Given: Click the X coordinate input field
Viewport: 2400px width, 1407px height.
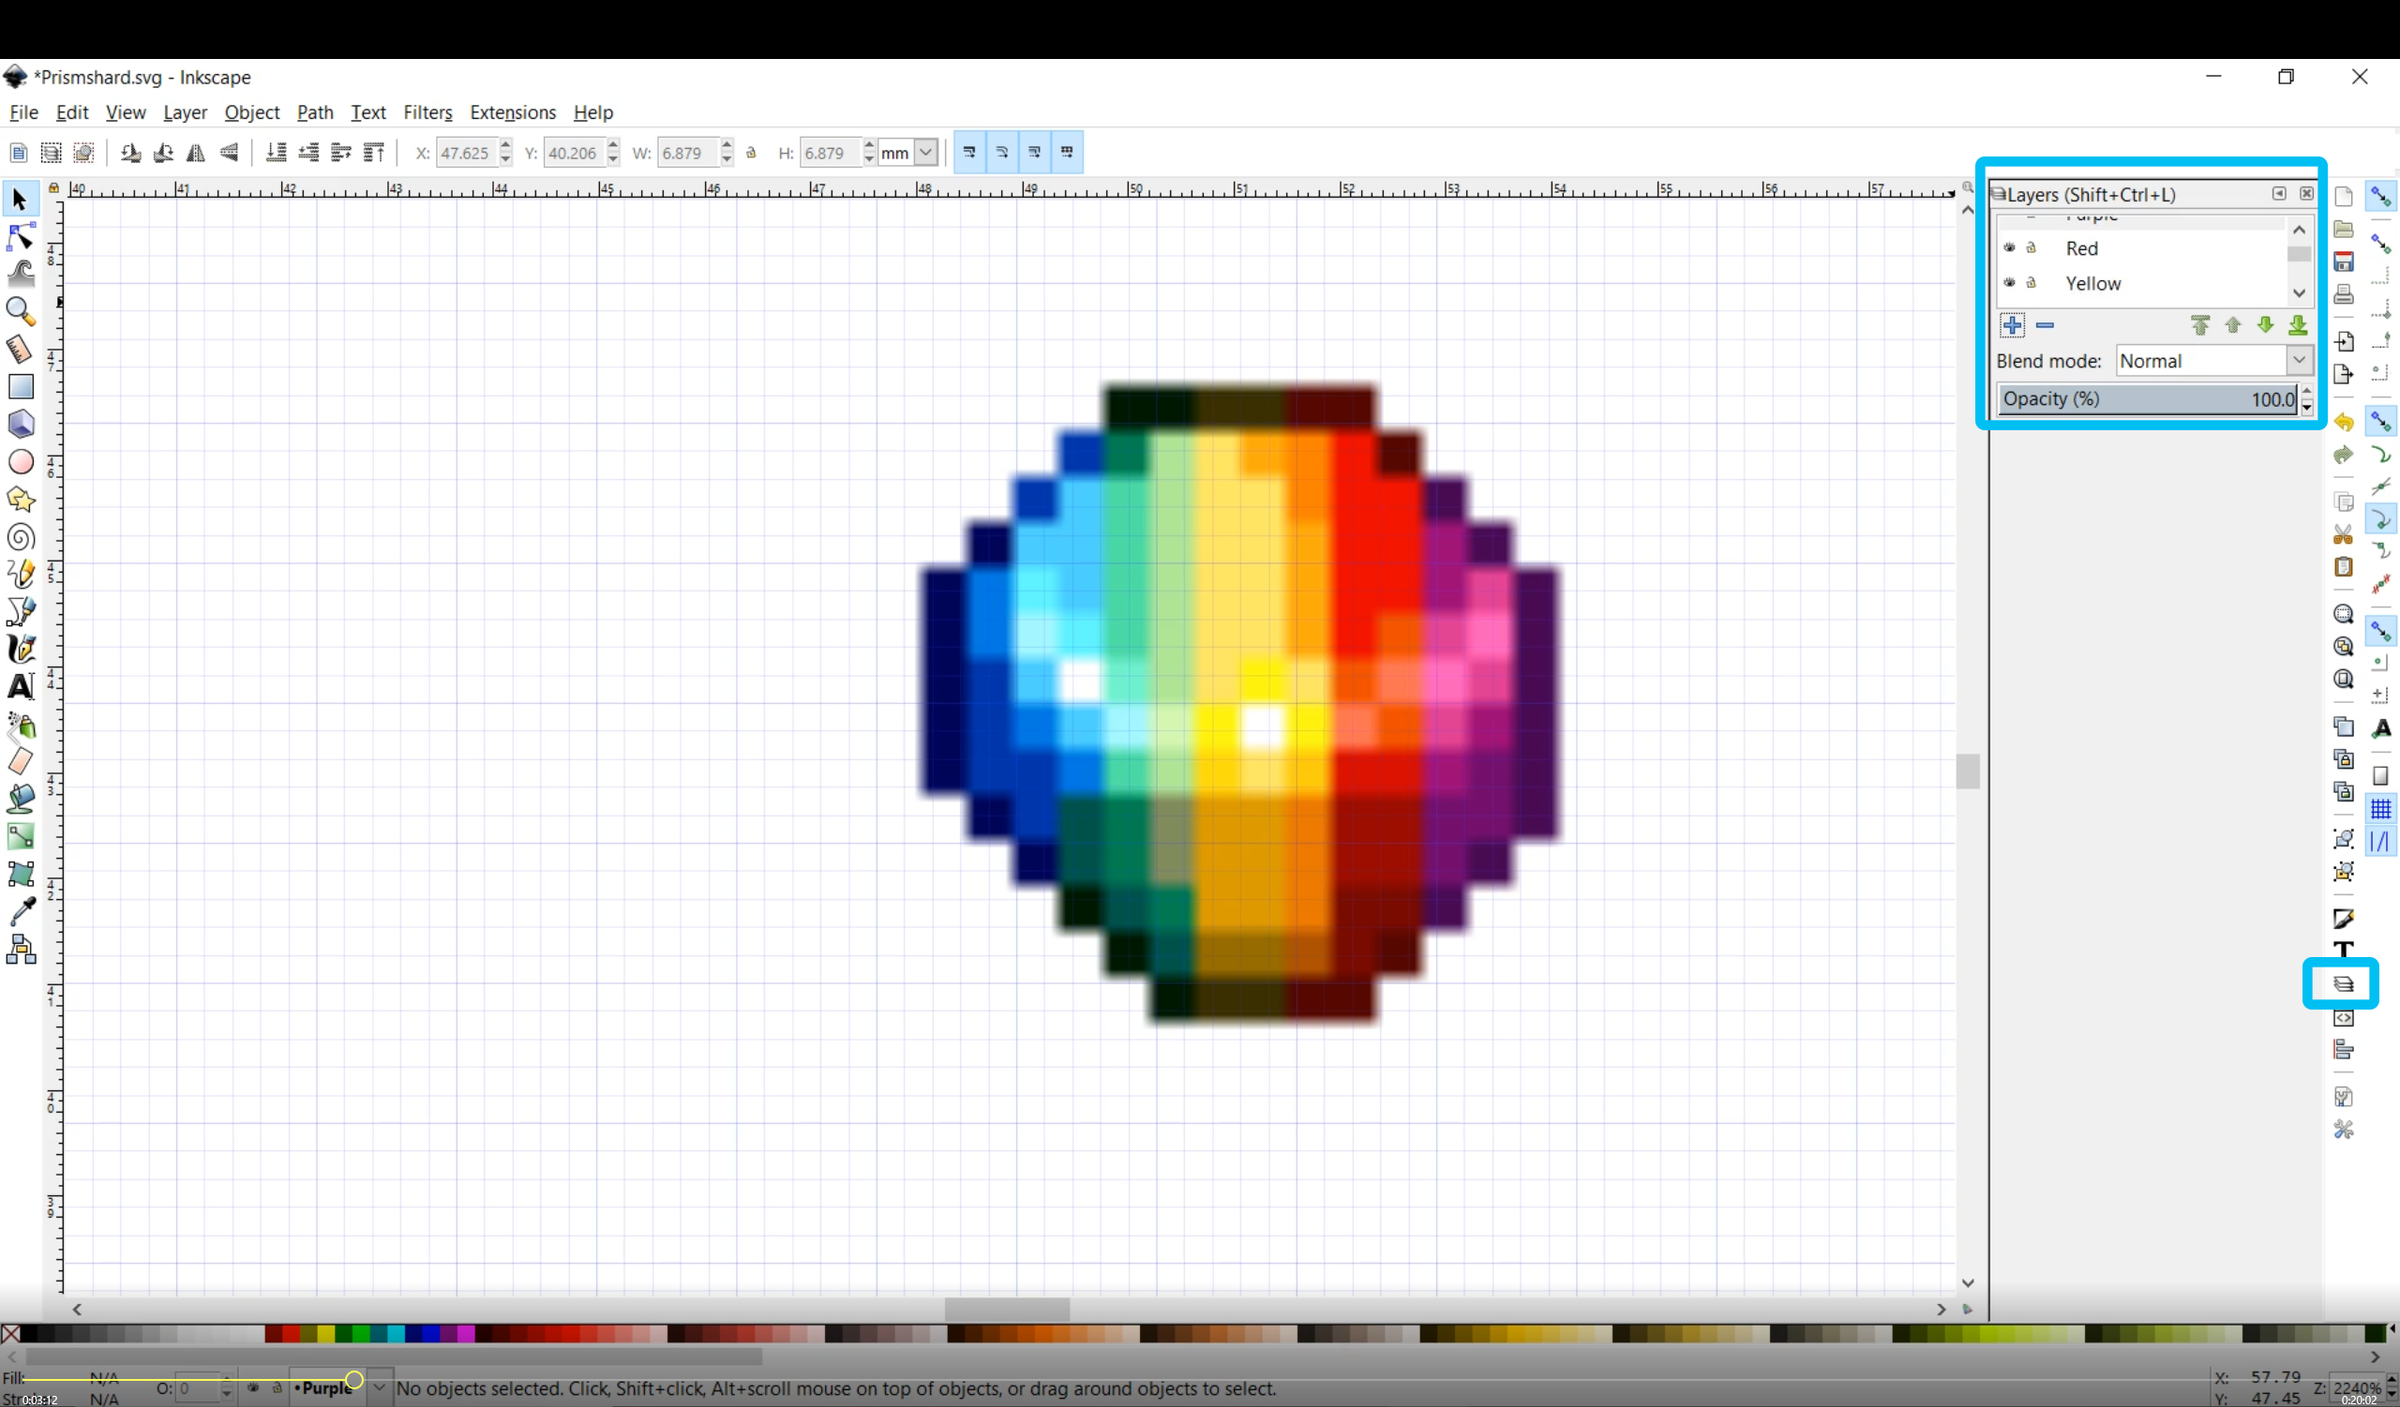Looking at the screenshot, I should pos(467,152).
